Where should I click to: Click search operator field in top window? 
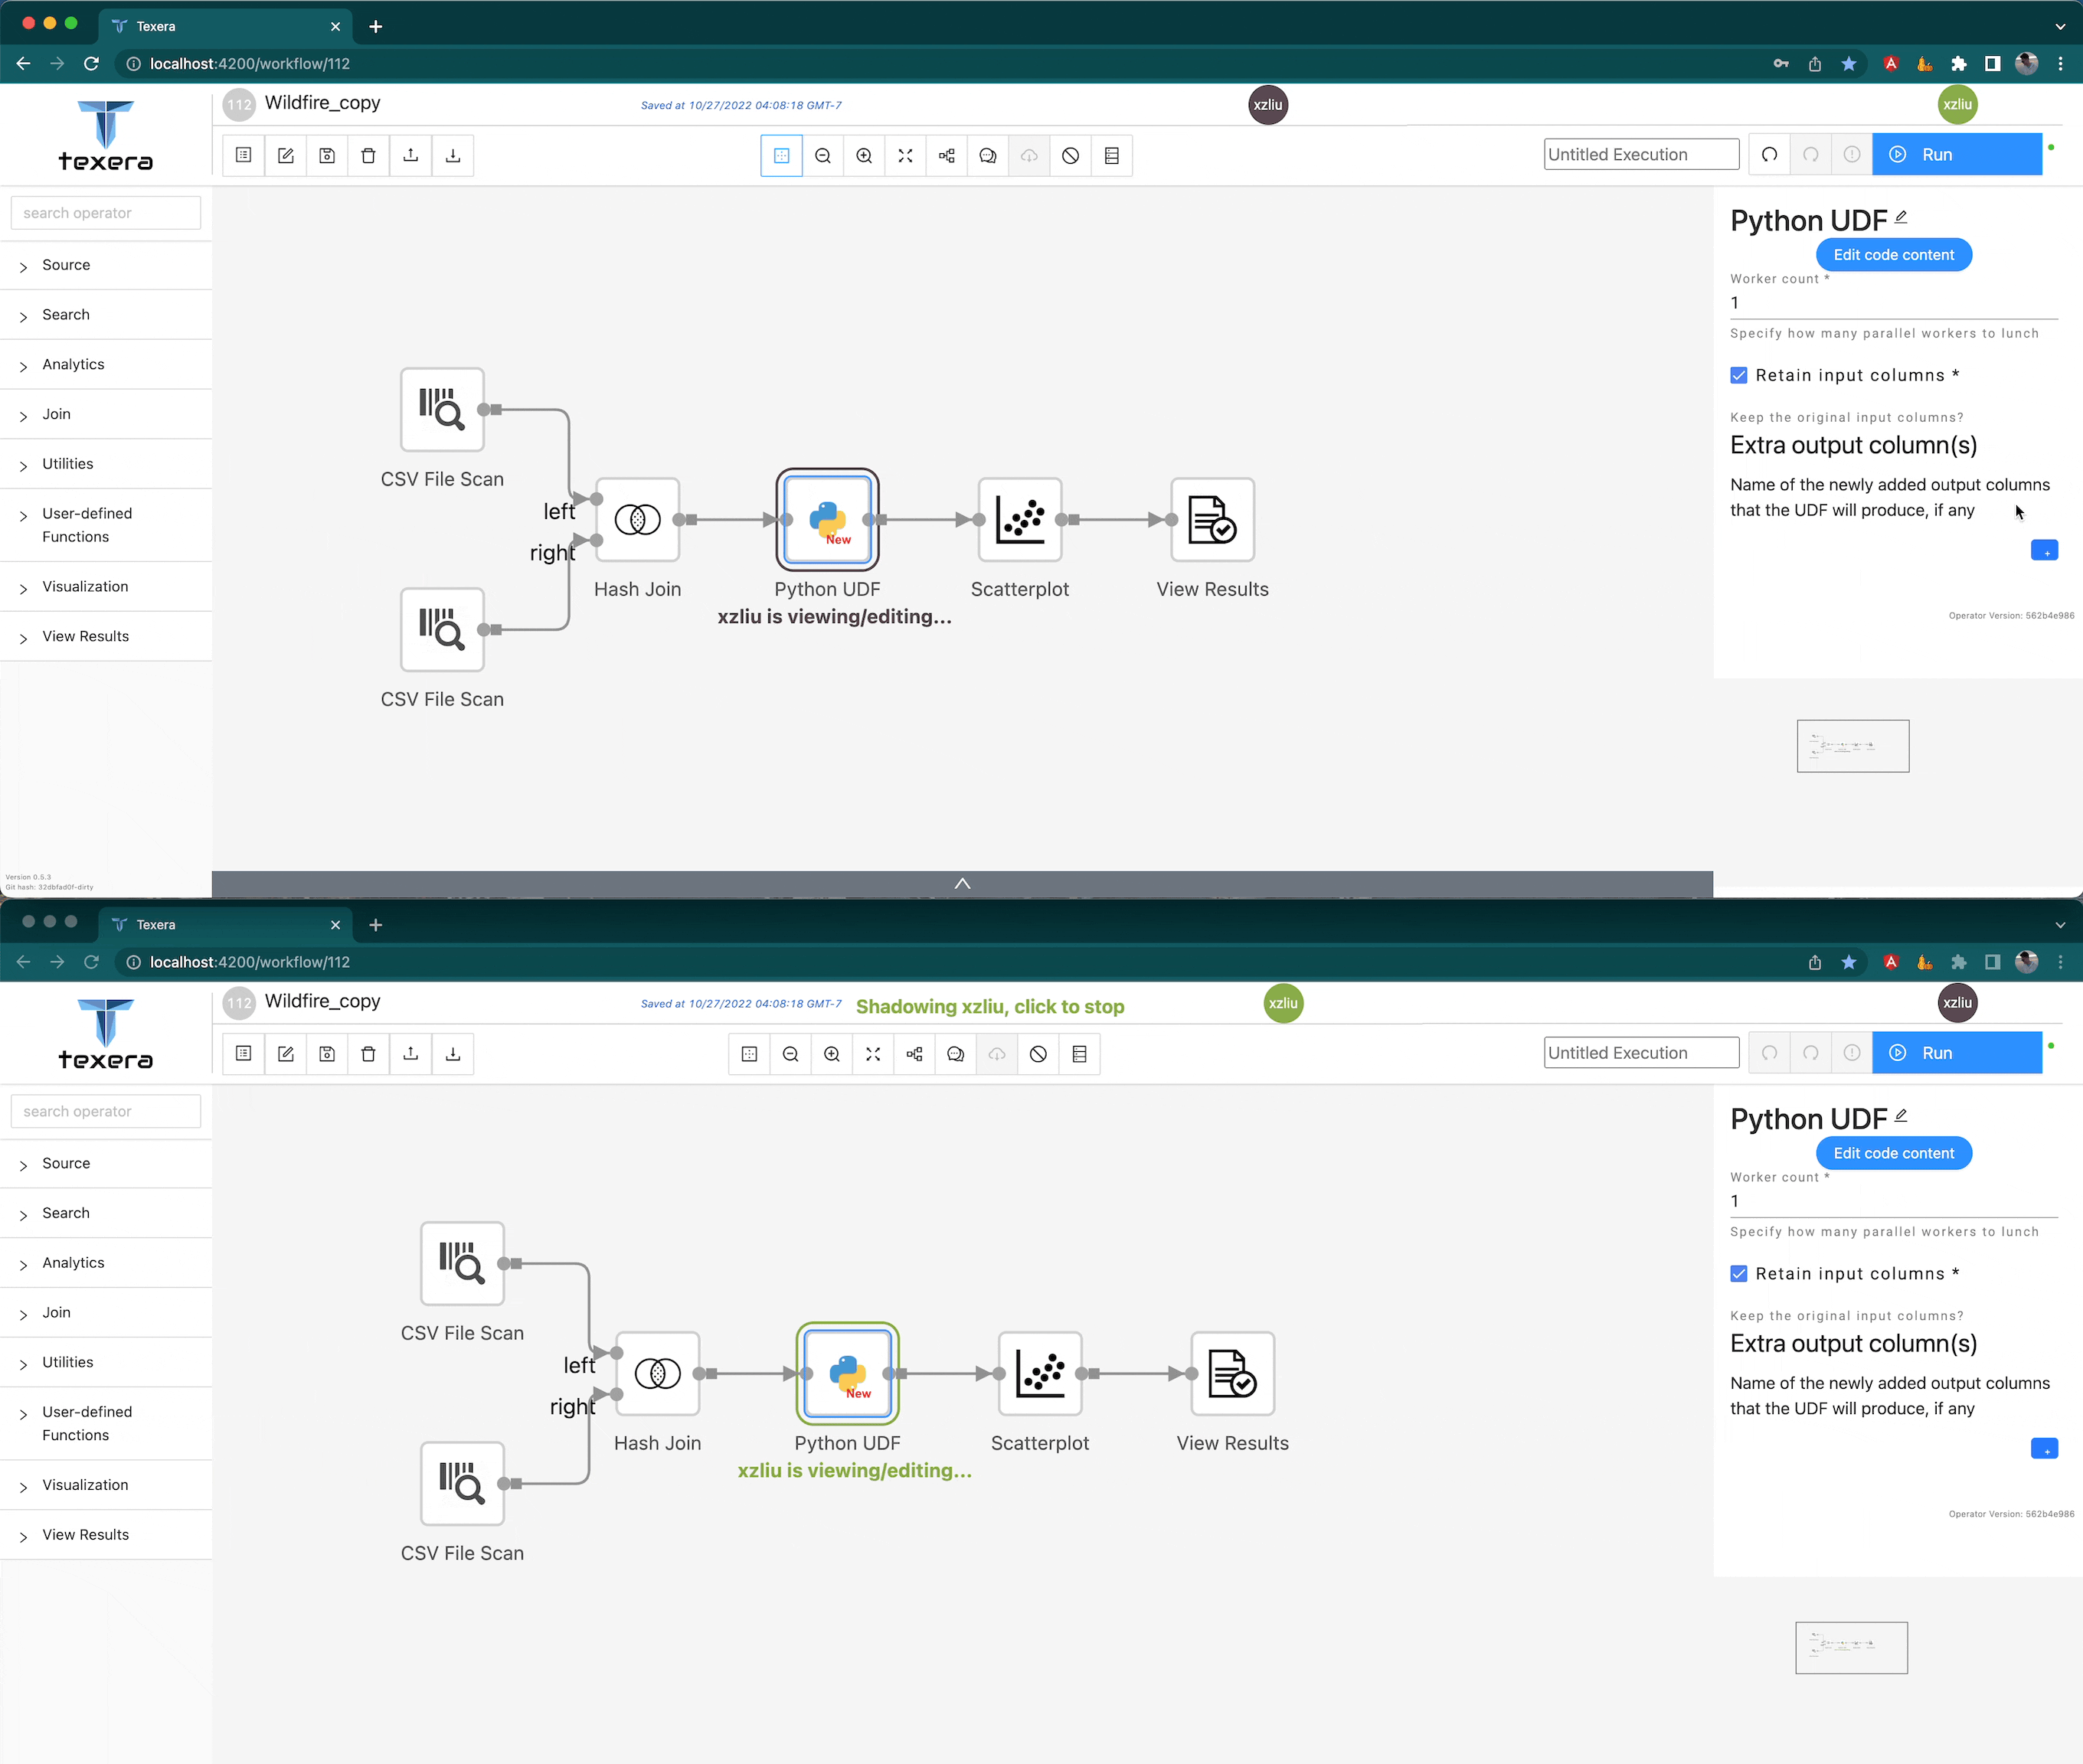point(106,213)
